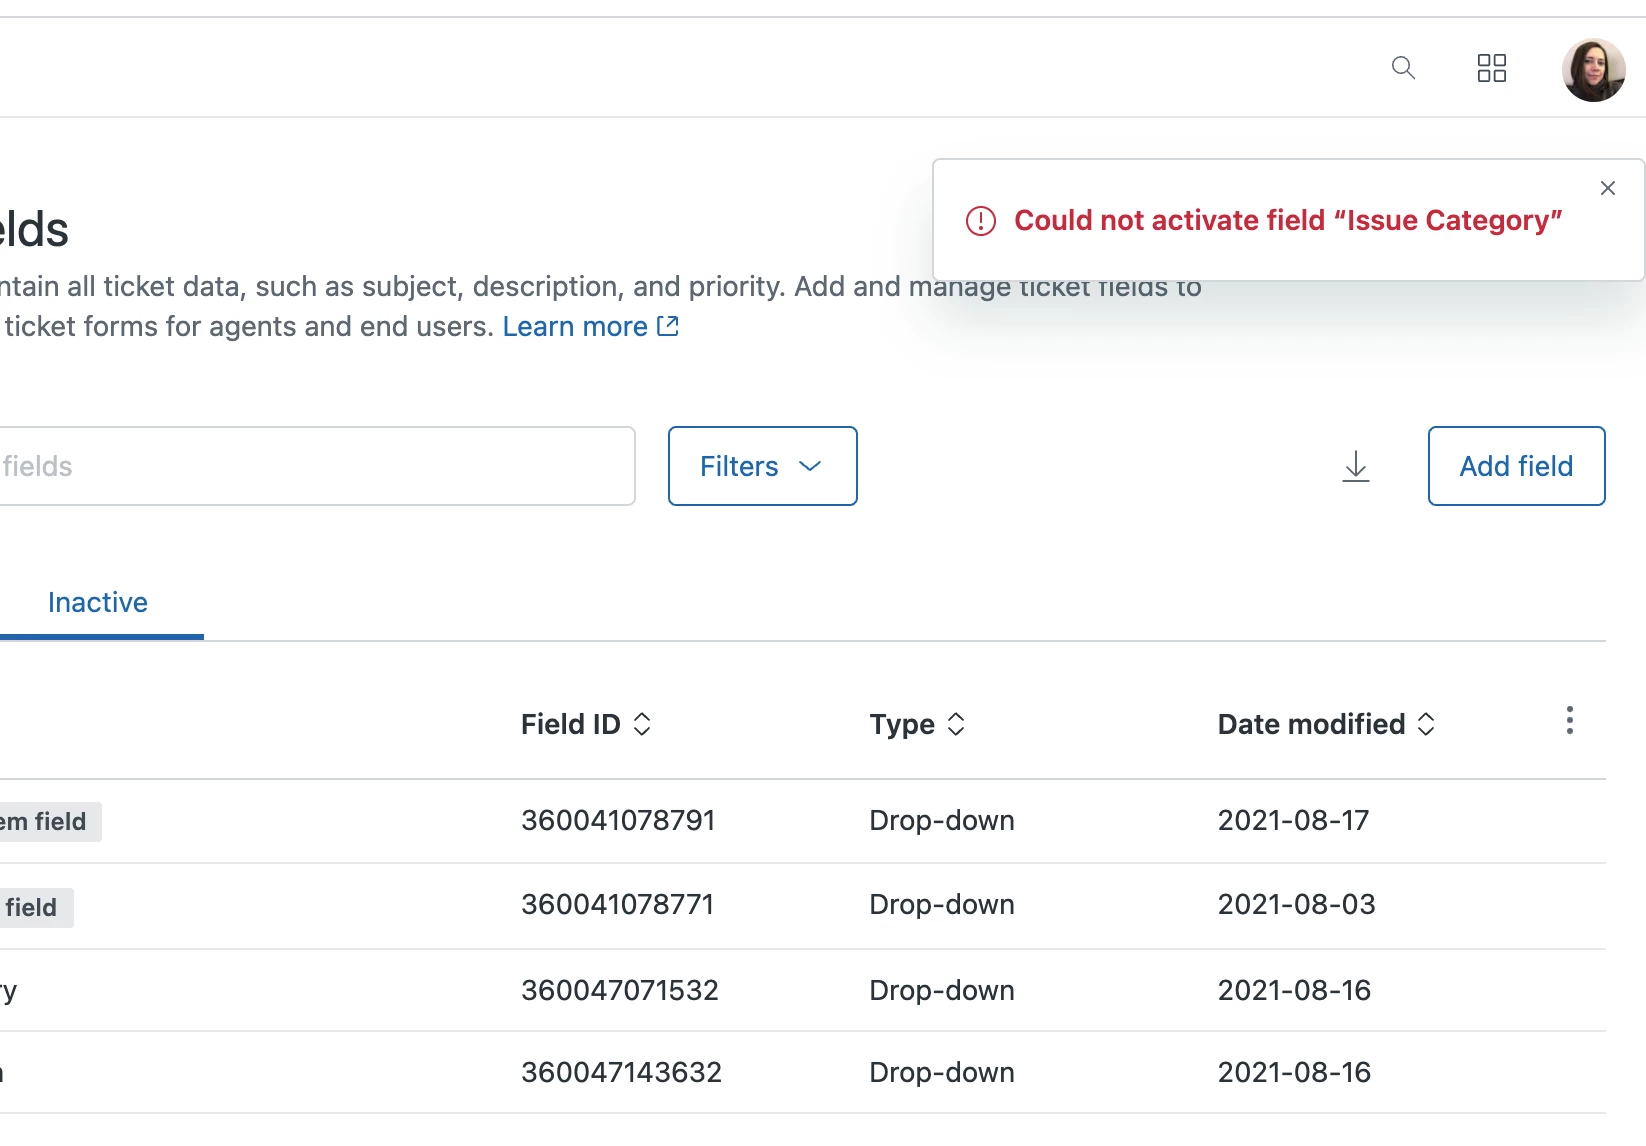Click the Add field button
The image size is (1646, 1146).
click(x=1516, y=466)
